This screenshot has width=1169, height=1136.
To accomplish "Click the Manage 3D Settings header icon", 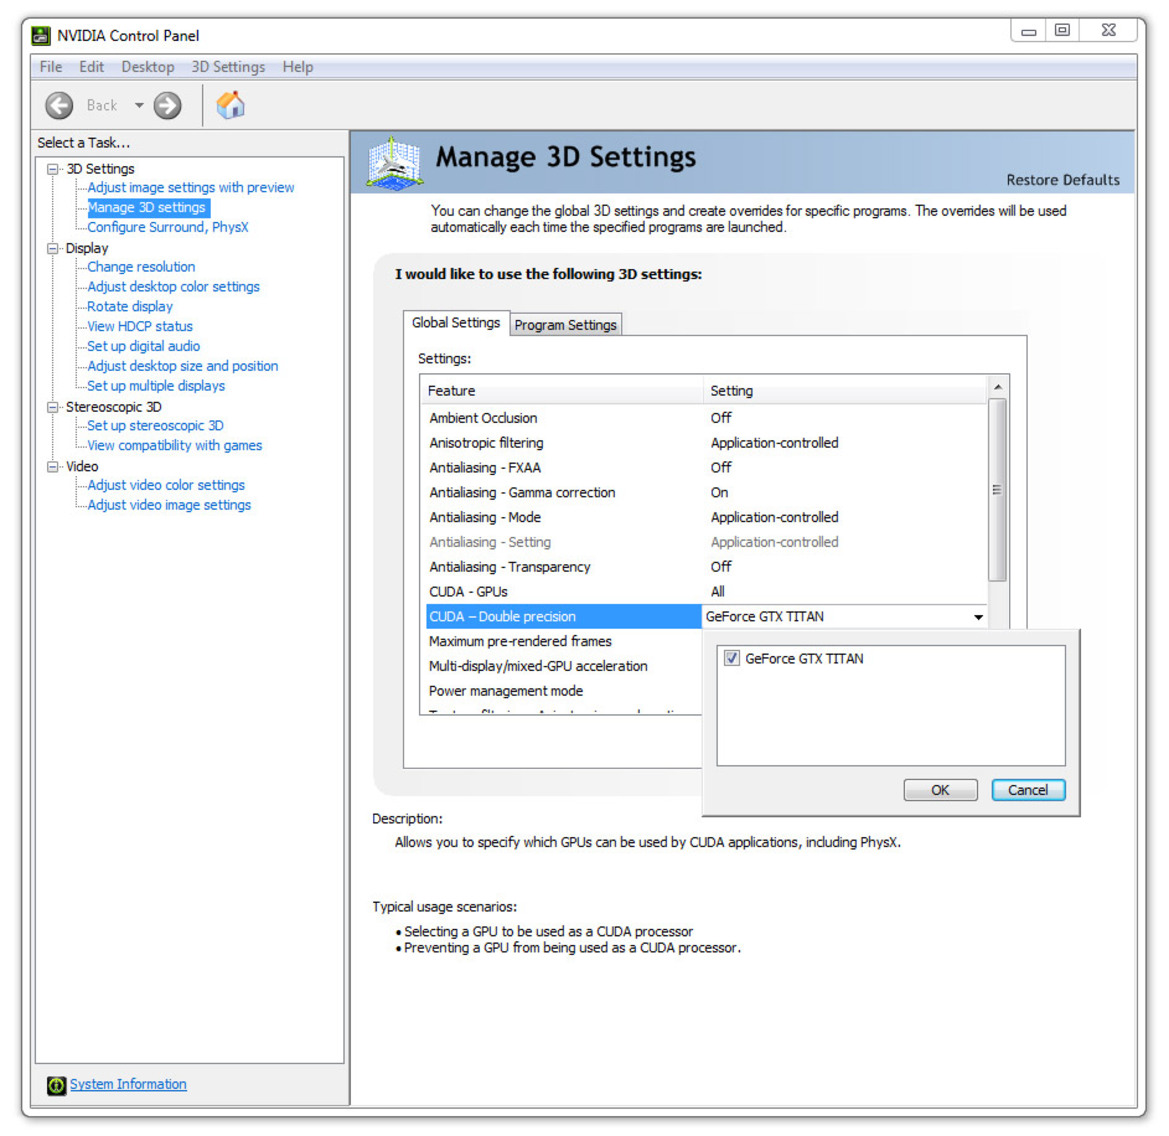I will coord(394,162).
